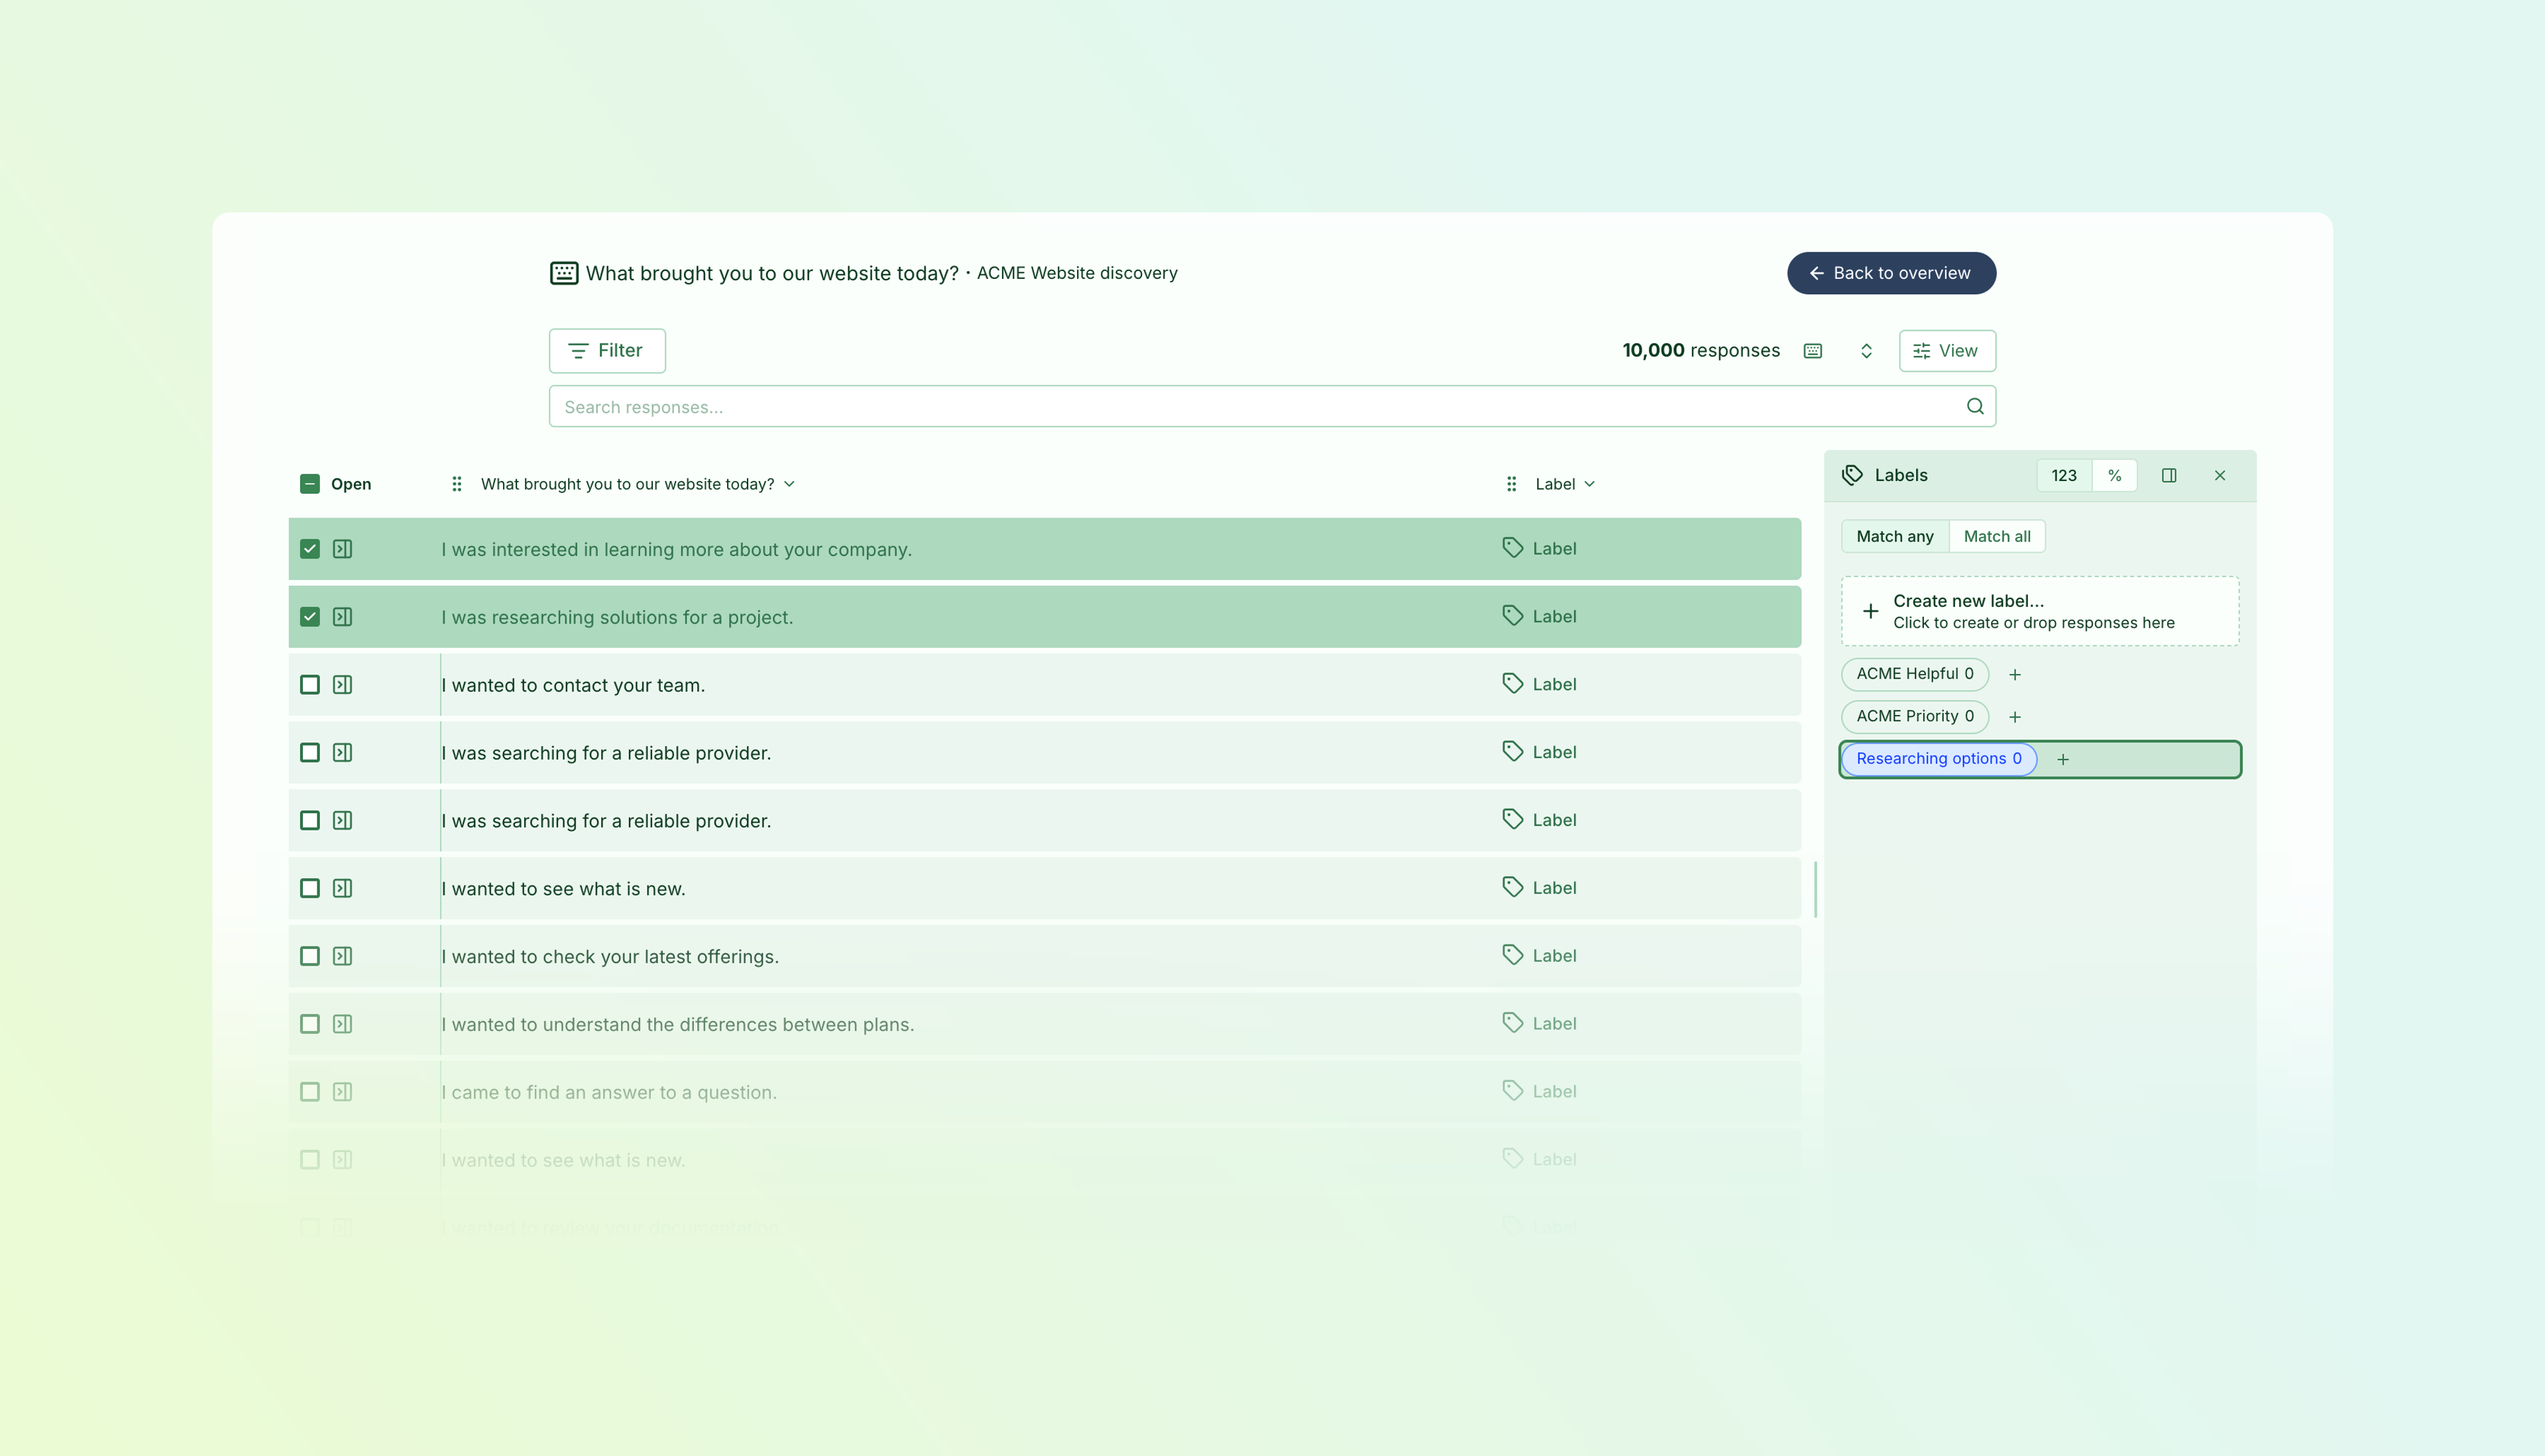Check 'understand the differences between plans' checkbox
The width and height of the screenshot is (2545, 1456).
coord(310,1024)
